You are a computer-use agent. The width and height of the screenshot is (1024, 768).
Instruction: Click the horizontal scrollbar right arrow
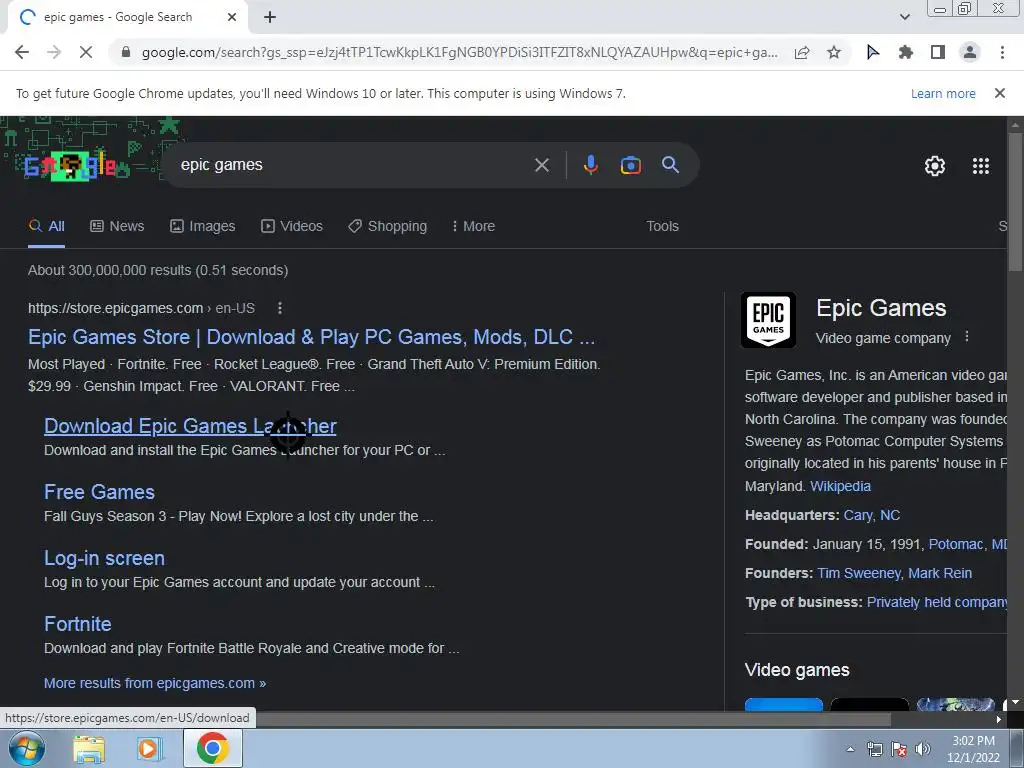pos(999,719)
